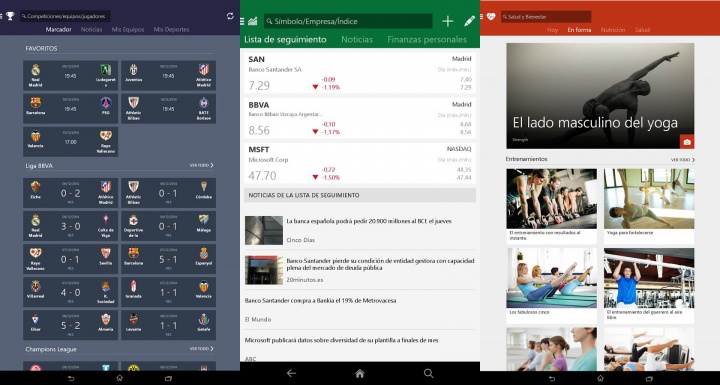Open Mis Equipos tab

click(128, 29)
